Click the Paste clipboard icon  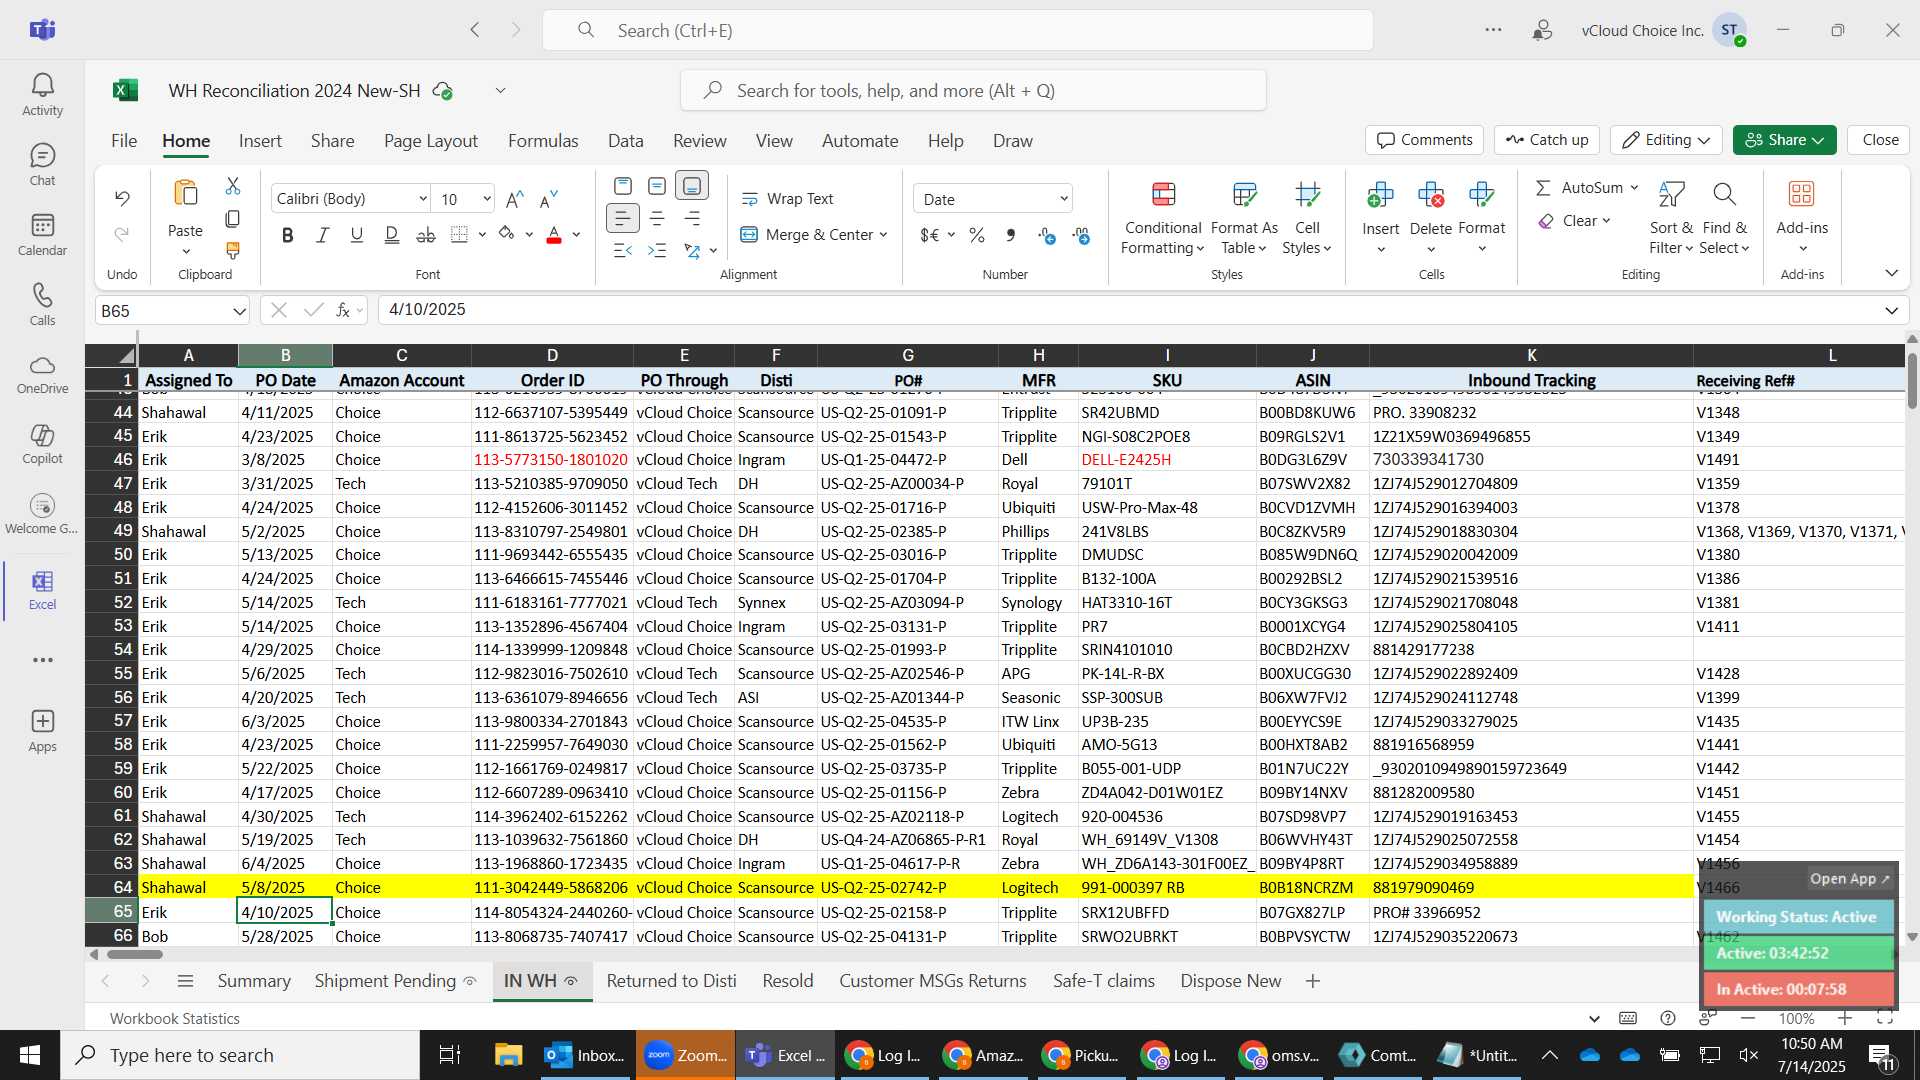pyautogui.click(x=186, y=193)
